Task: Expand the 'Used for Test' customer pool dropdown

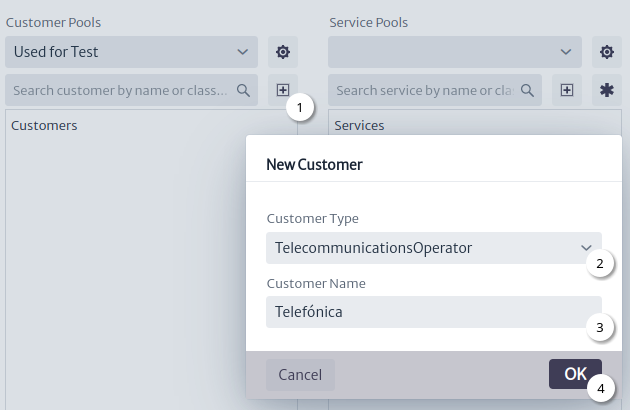Action: (131, 52)
